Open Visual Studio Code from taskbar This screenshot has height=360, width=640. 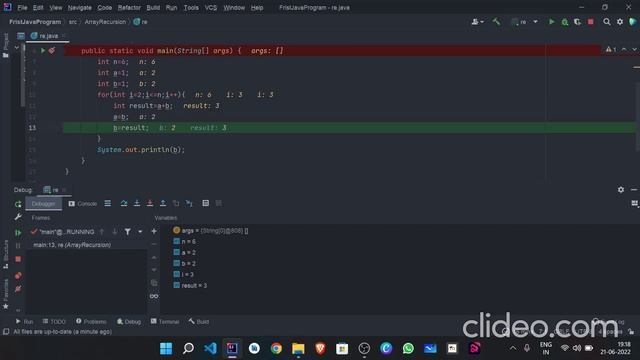(210, 348)
